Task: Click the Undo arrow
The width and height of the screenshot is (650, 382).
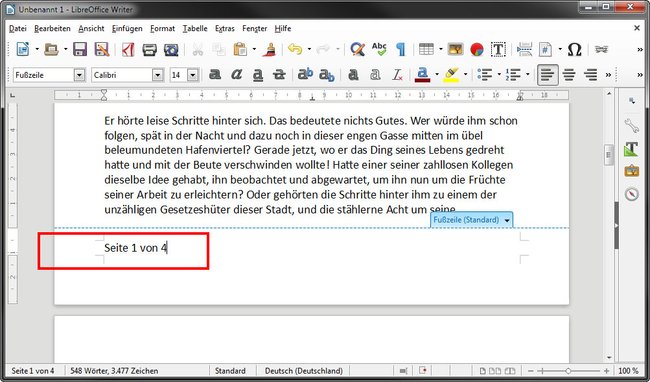Action: click(x=295, y=49)
